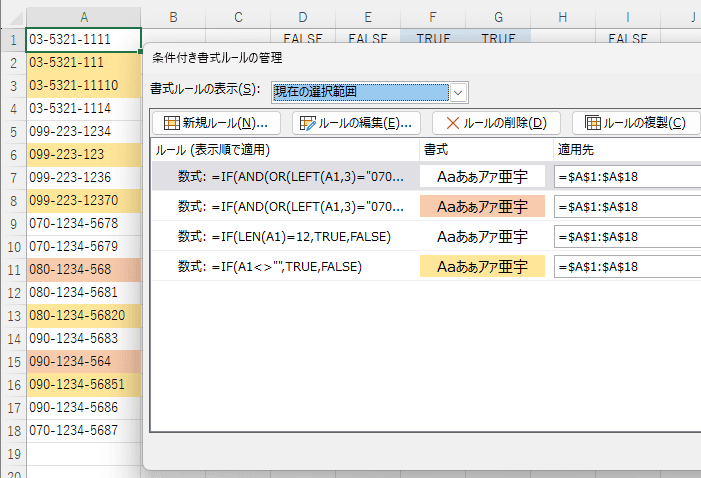Click the yellow format preview swatch

[x=483, y=266]
